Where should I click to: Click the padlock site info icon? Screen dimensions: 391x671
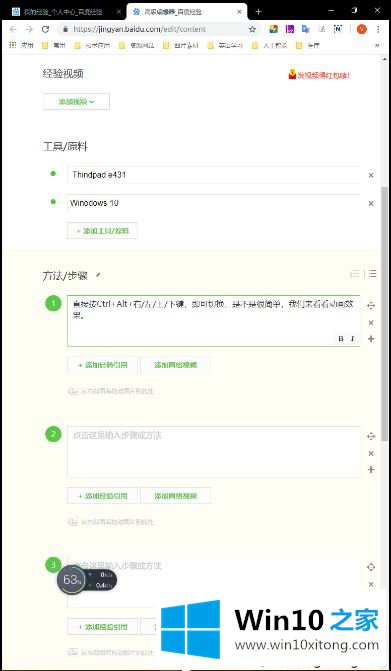pos(65,30)
